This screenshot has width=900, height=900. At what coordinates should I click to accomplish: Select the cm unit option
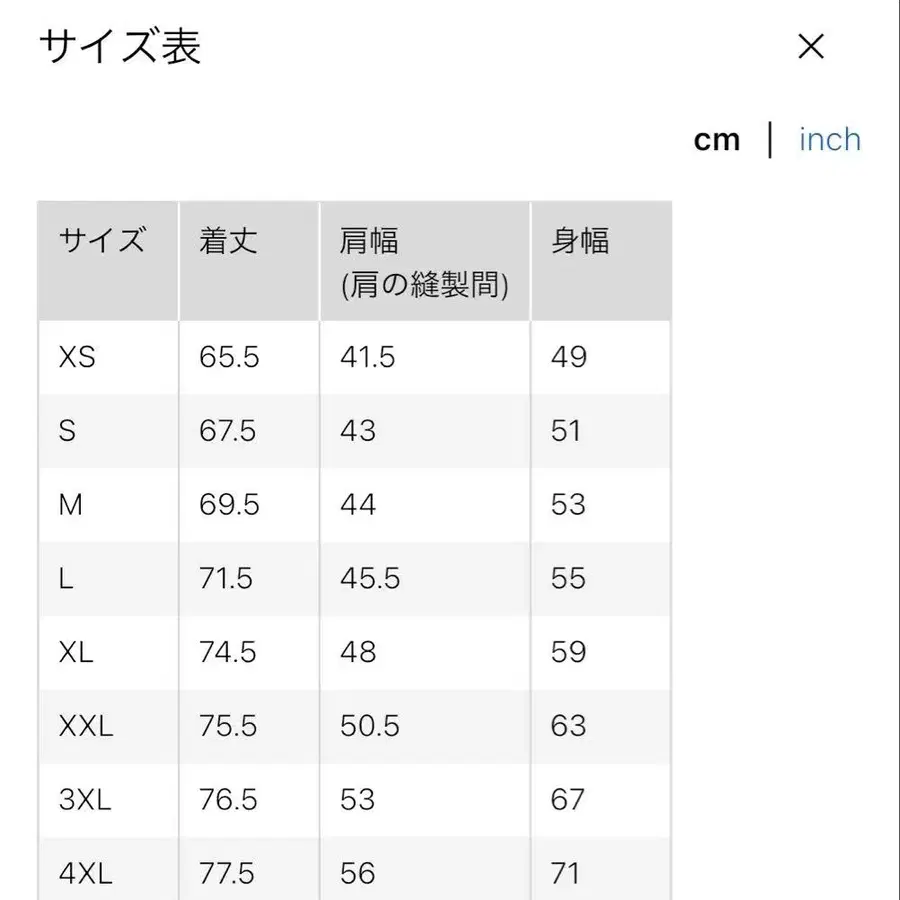716,139
